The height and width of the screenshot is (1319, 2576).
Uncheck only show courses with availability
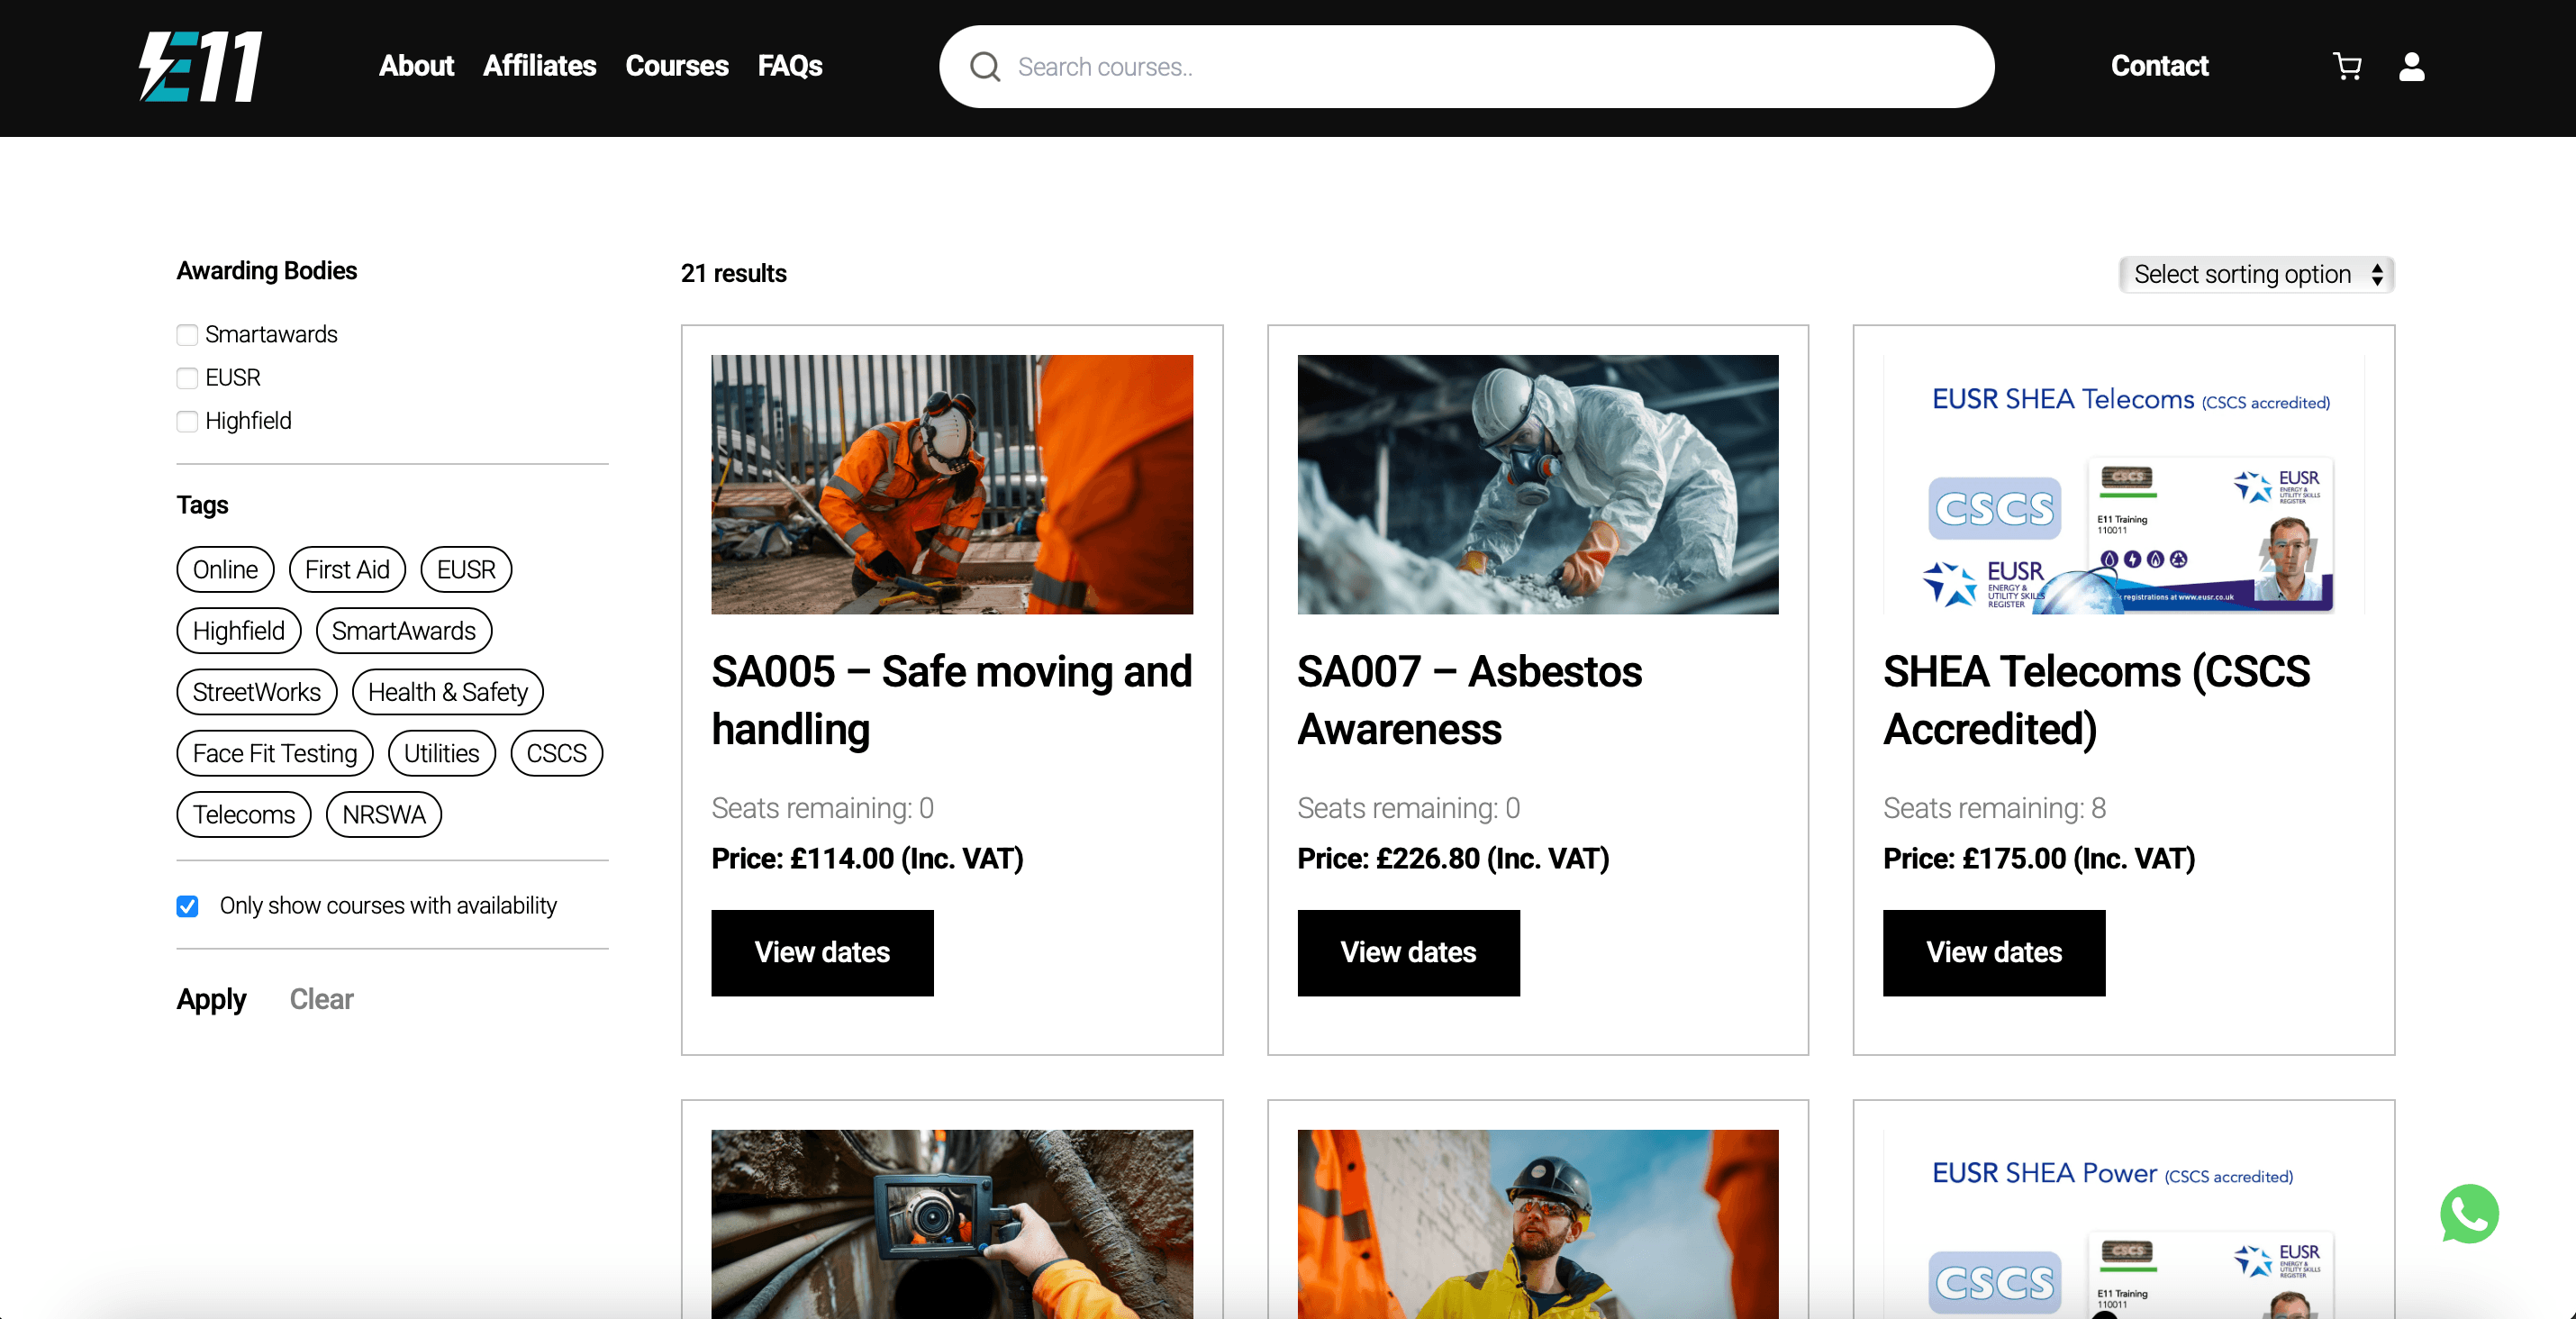[187, 906]
